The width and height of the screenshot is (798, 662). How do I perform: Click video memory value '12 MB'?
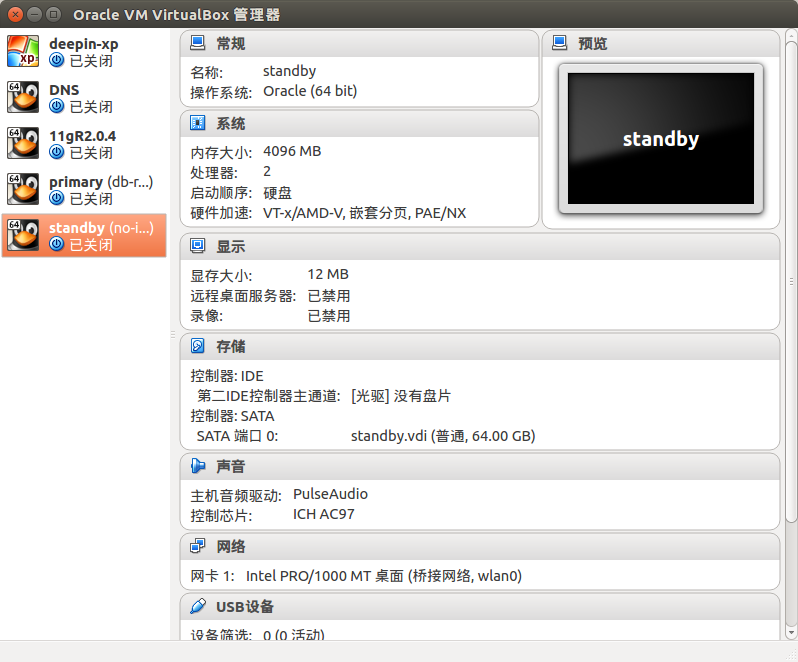(328, 274)
